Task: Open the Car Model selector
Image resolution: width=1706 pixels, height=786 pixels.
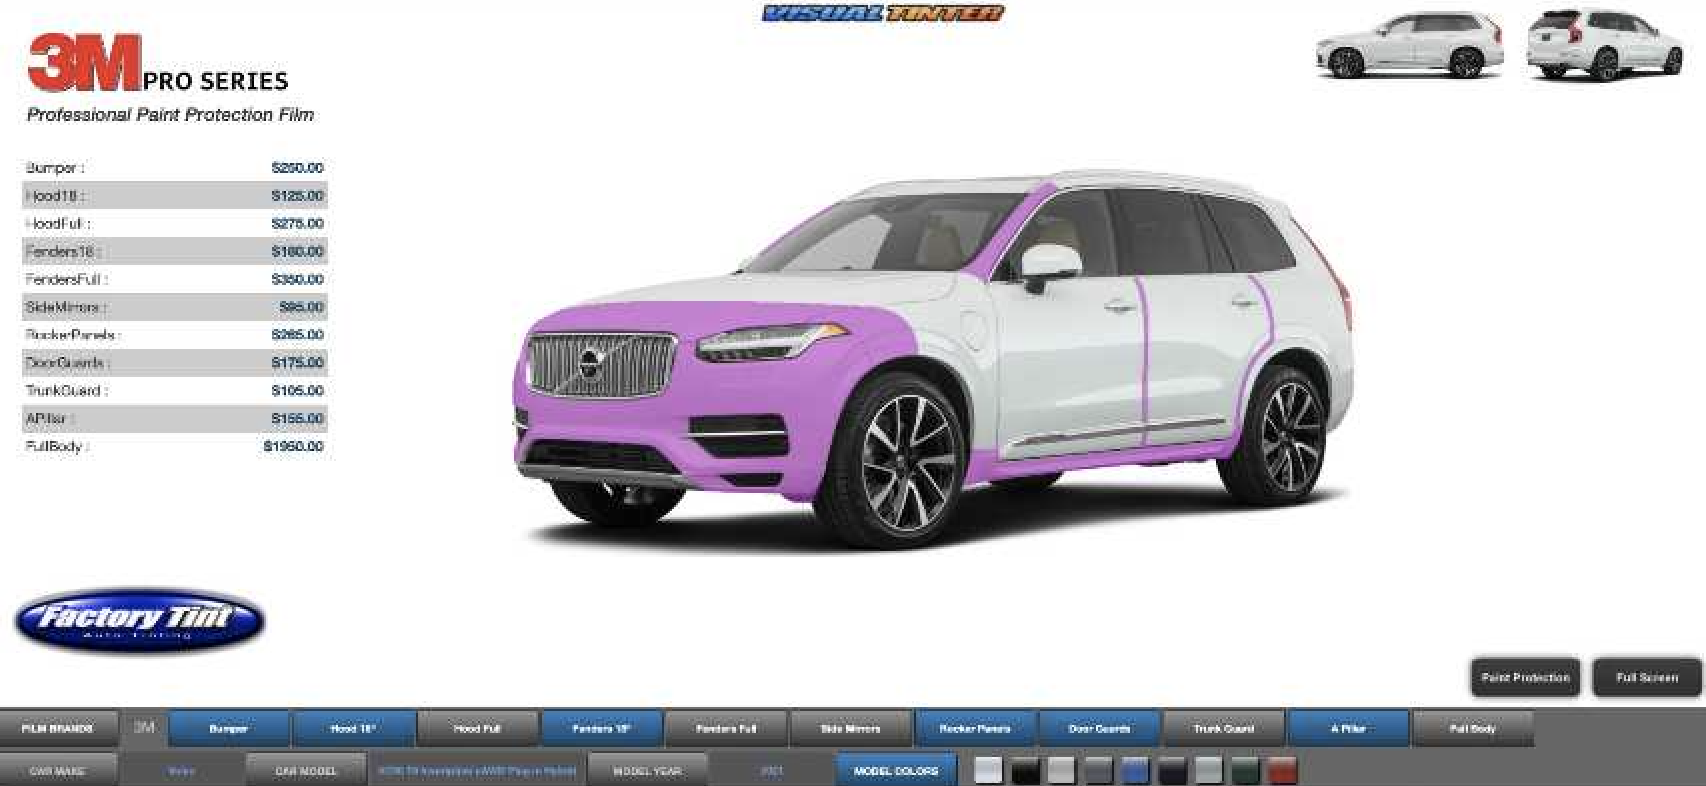Action: pos(306,771)
